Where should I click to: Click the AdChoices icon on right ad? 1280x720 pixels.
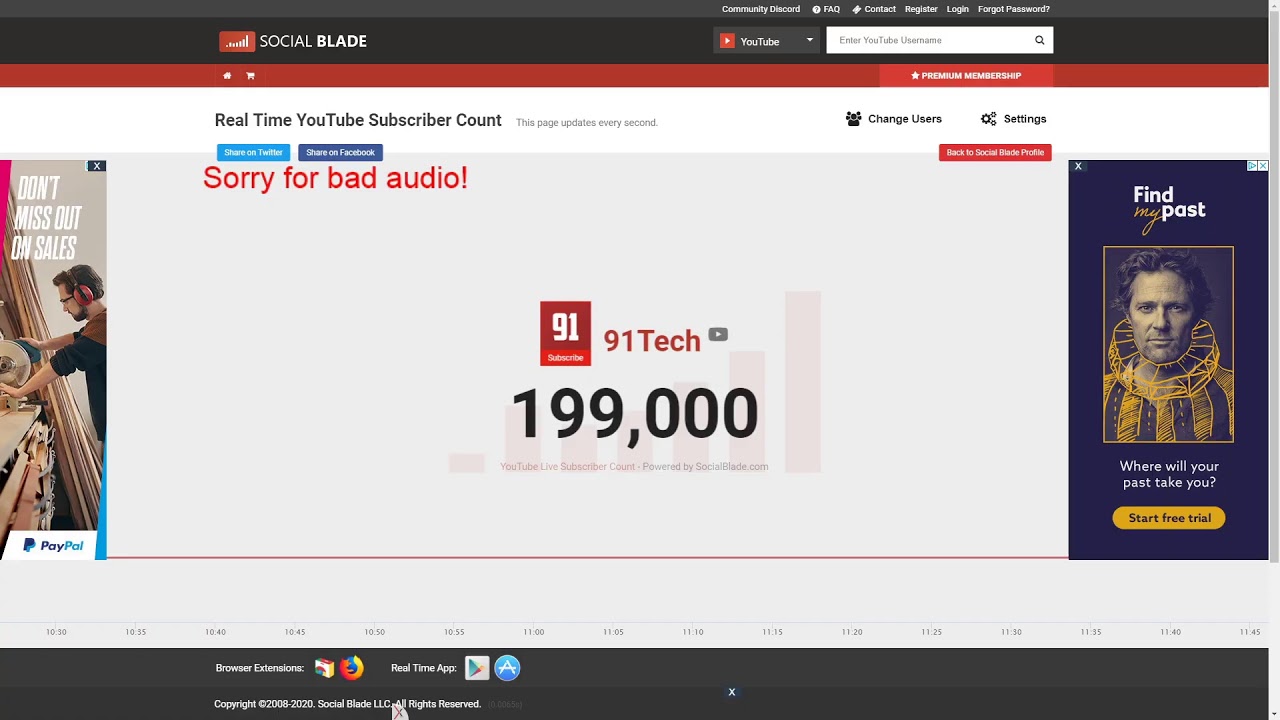point(1252,166)
